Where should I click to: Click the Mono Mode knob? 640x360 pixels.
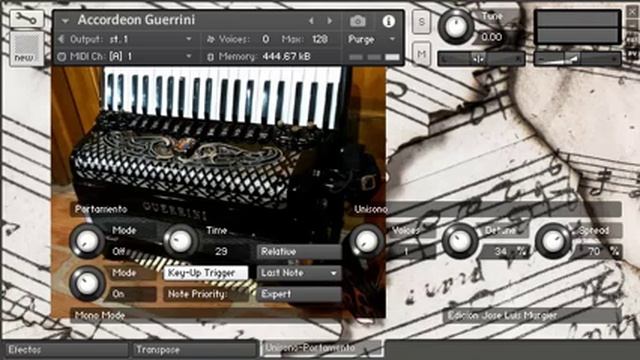pyautogui.click(x=87, y=283)
